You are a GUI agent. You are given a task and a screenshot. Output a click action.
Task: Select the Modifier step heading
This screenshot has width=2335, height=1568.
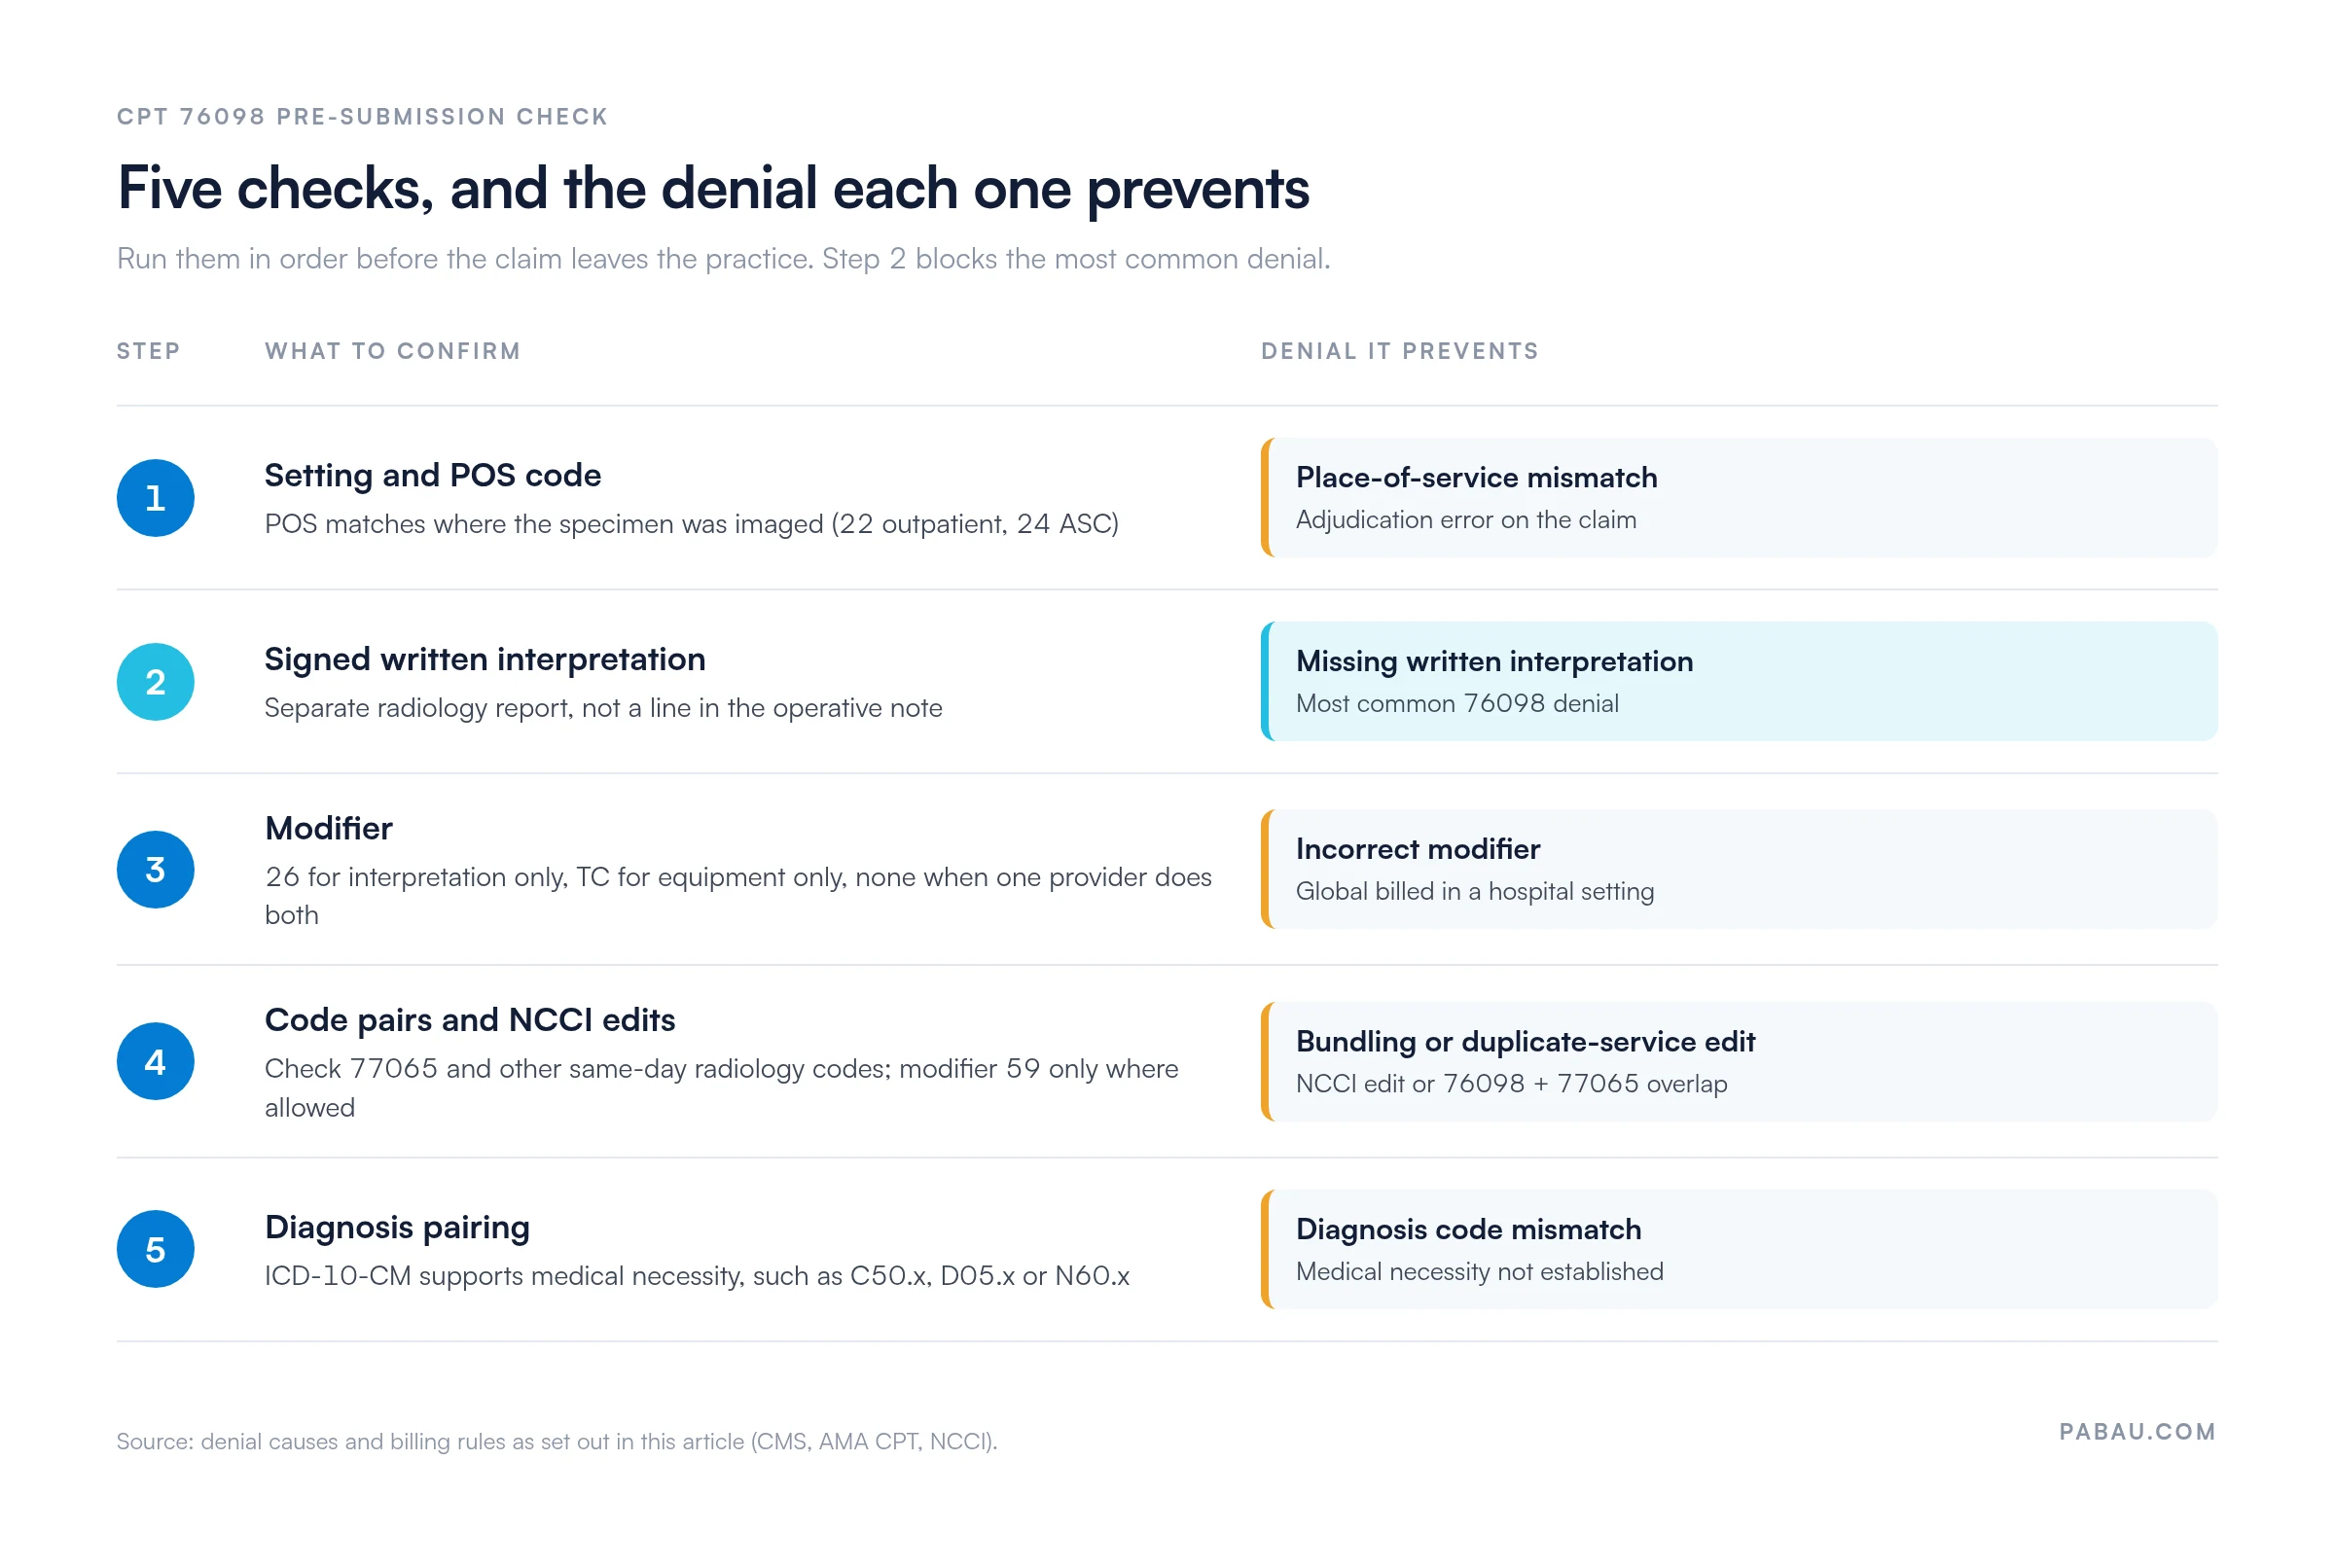[x=329, y=828]
